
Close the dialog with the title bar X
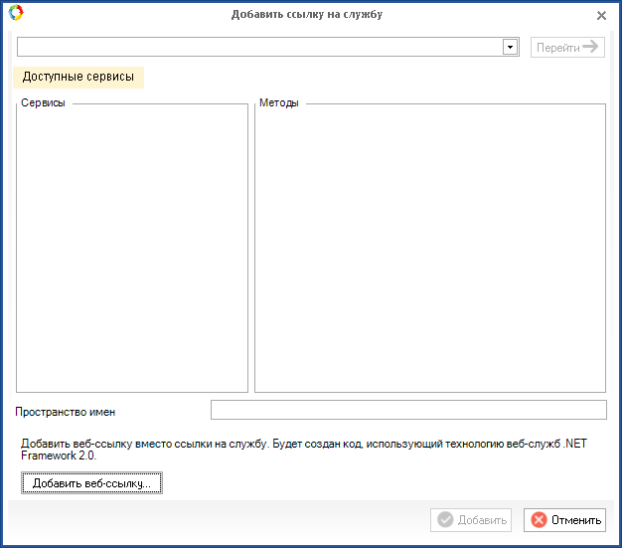(x=601, y=15)
